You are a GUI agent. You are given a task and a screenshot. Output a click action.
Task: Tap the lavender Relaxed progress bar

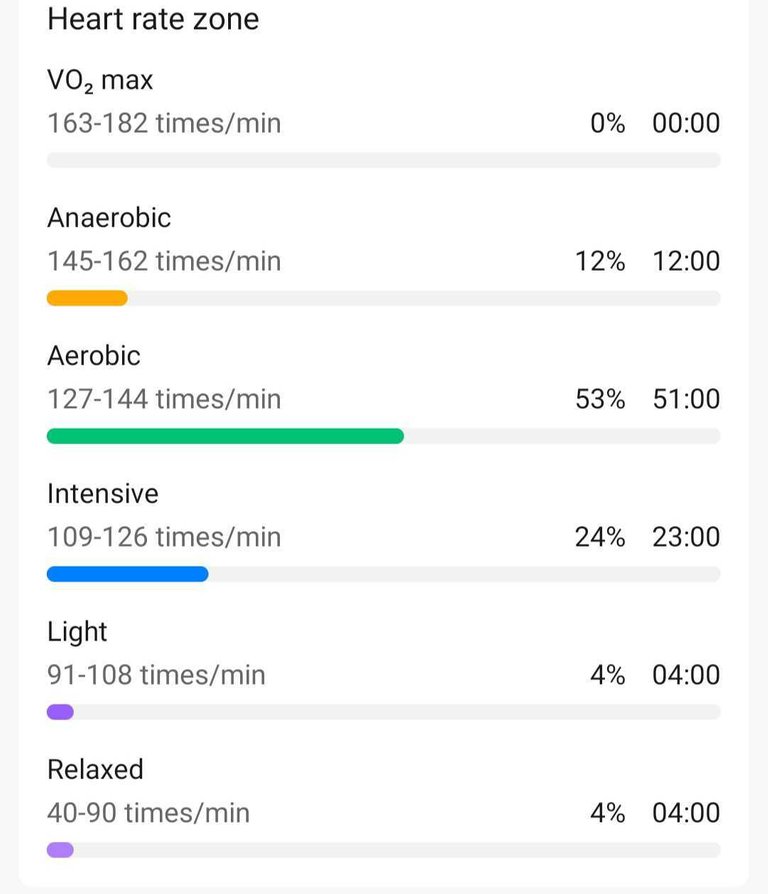click(x=60, y=850)
